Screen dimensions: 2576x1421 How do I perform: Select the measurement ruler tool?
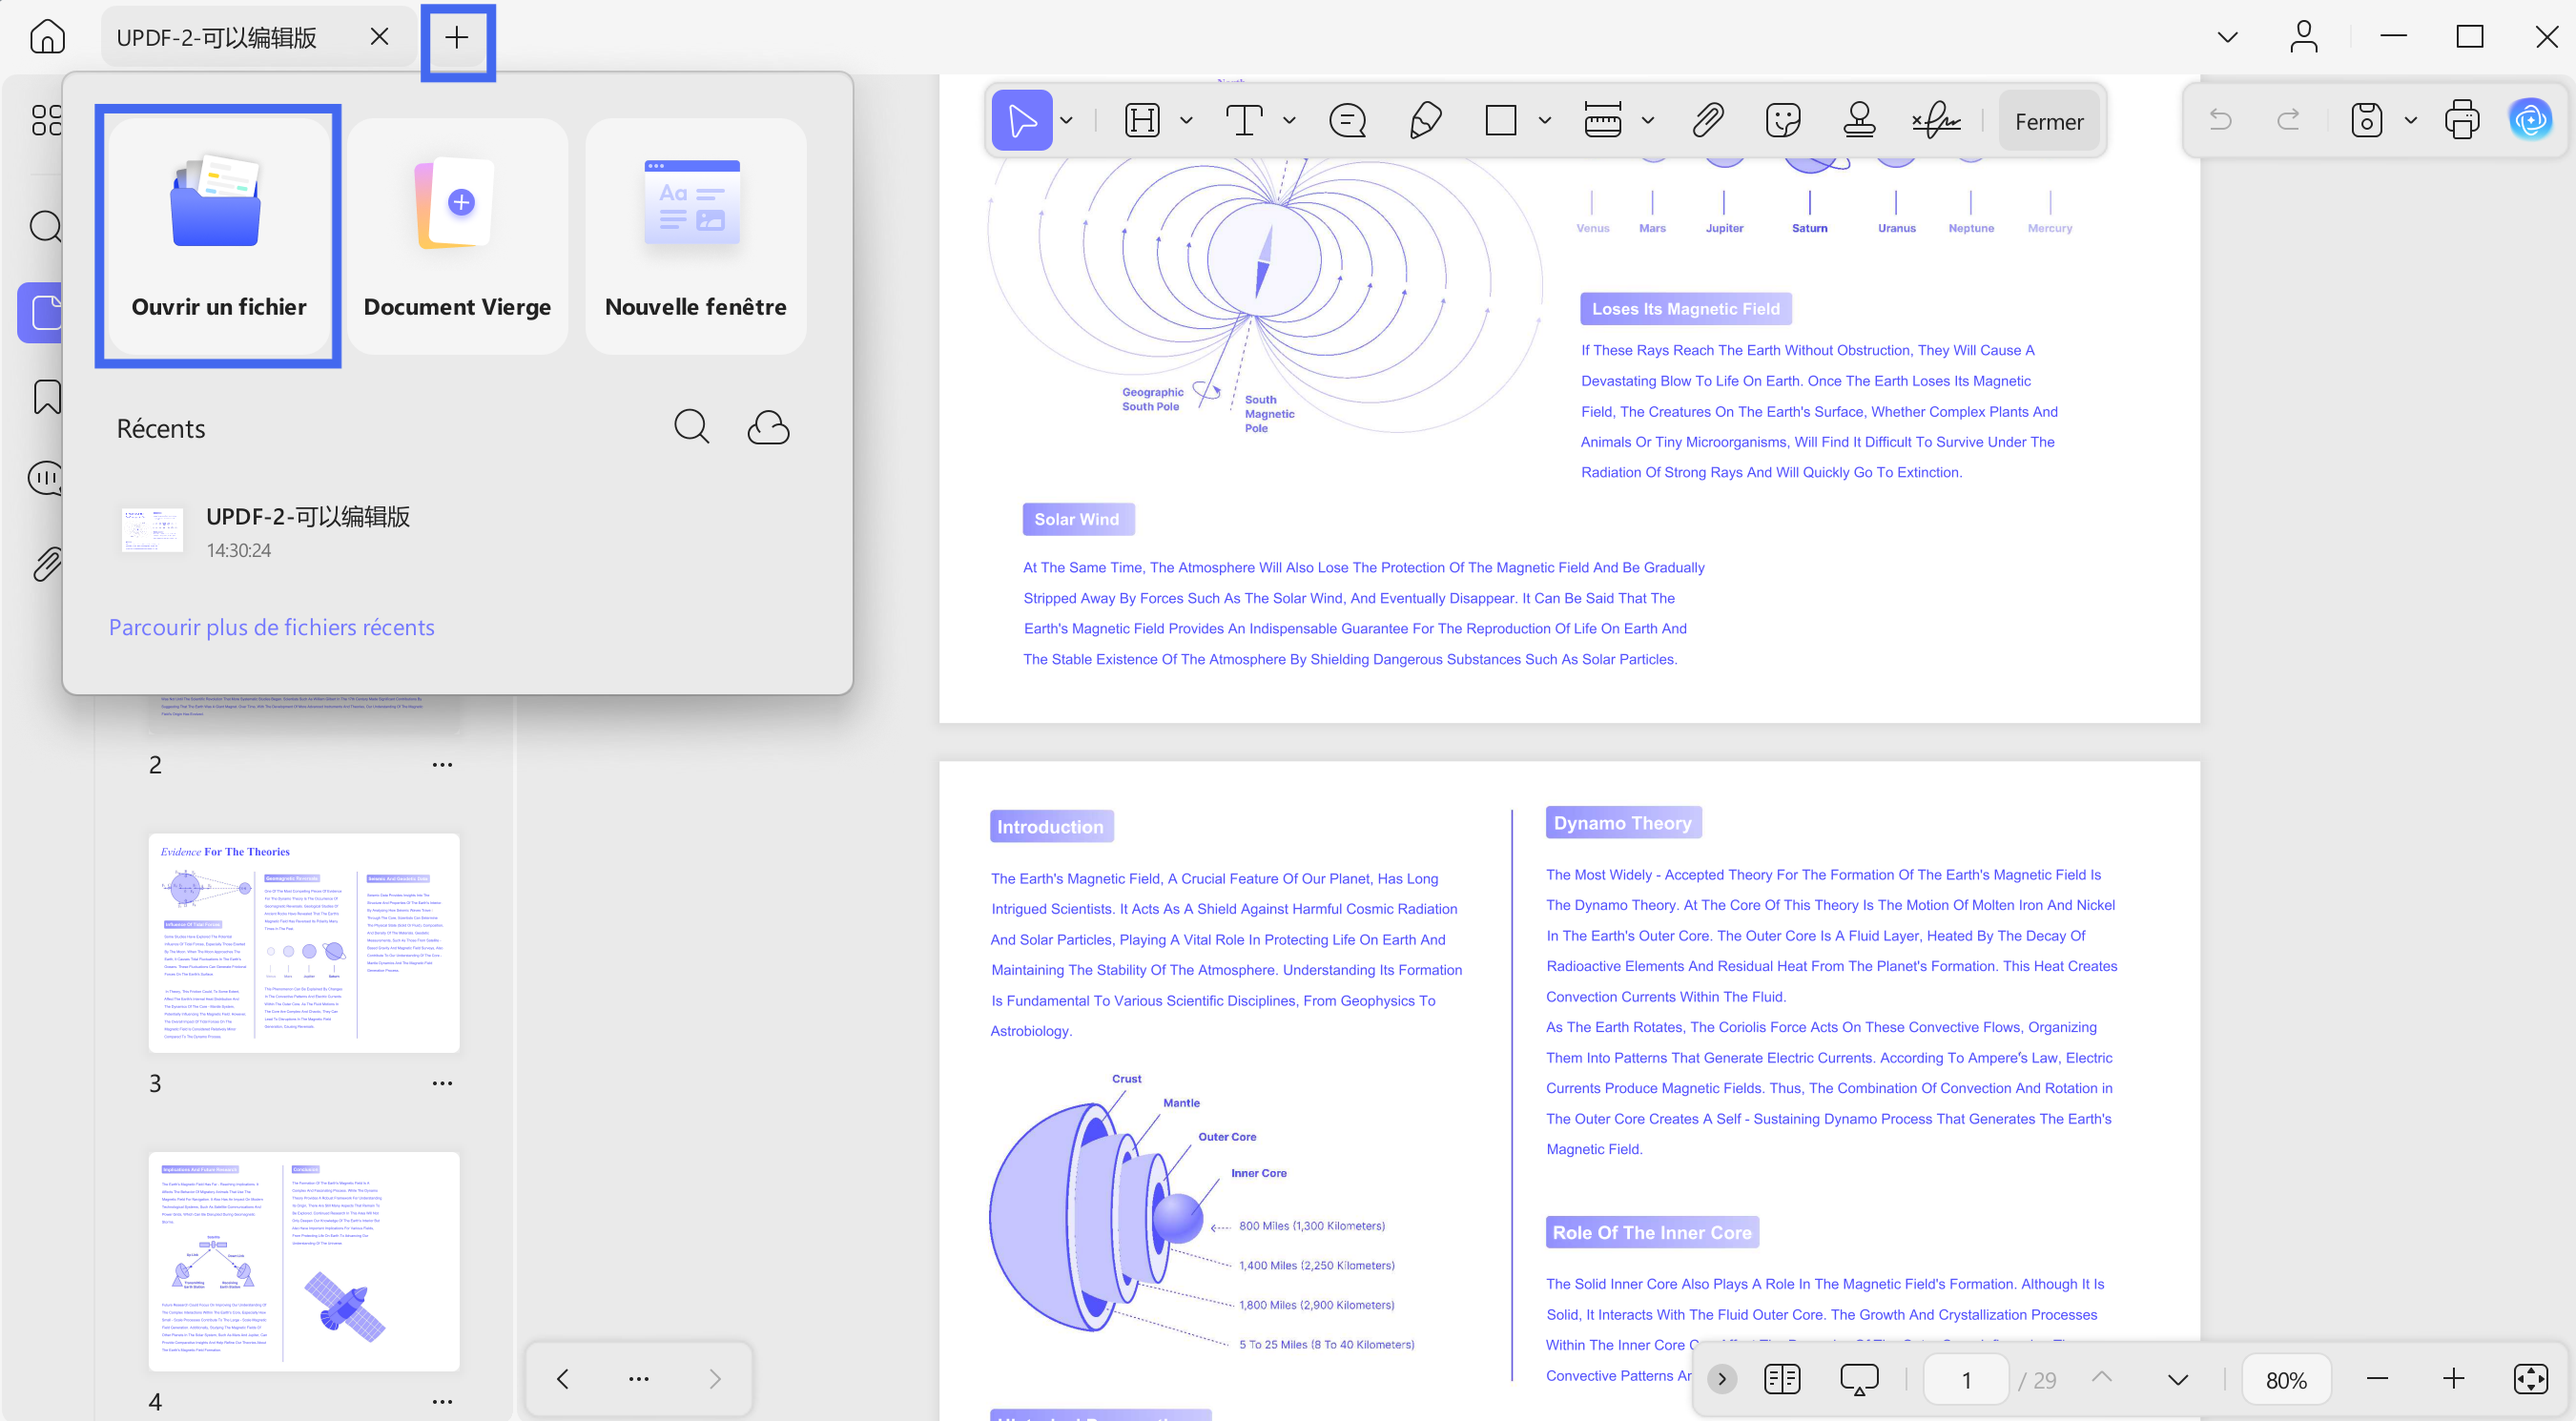pos(1603,121)
